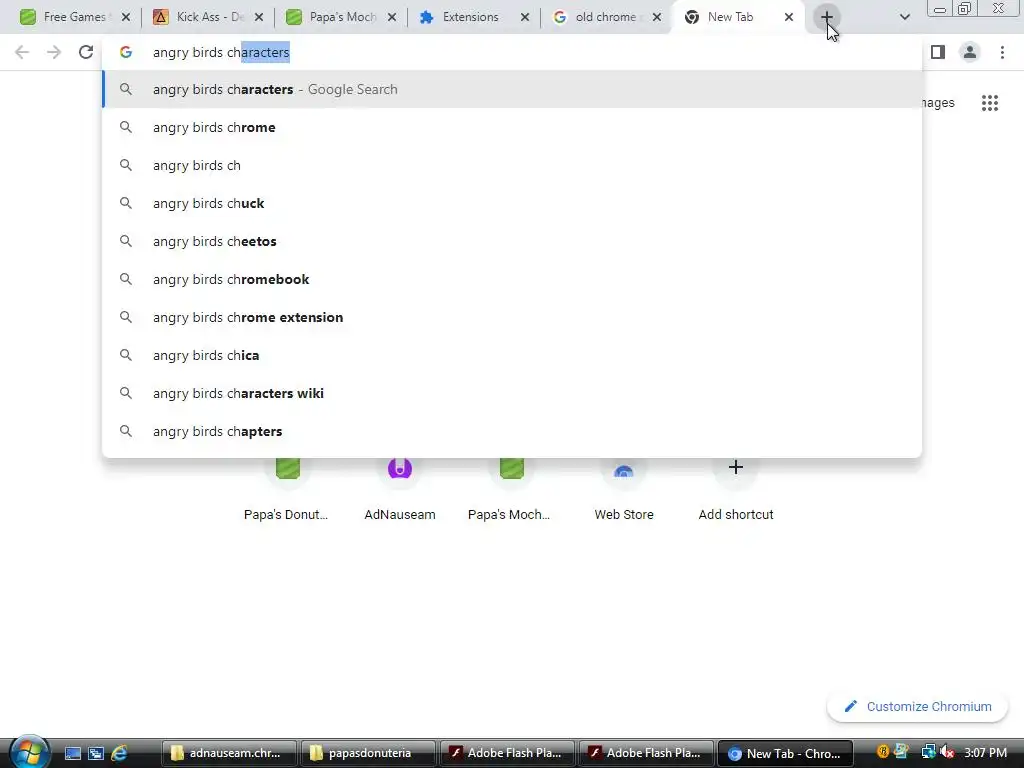Image resolution: width=1024 pixels, height=768 pixels.
Task: Choose suggestion 'angry birds characters wiki'
Action: click(512, 393)
